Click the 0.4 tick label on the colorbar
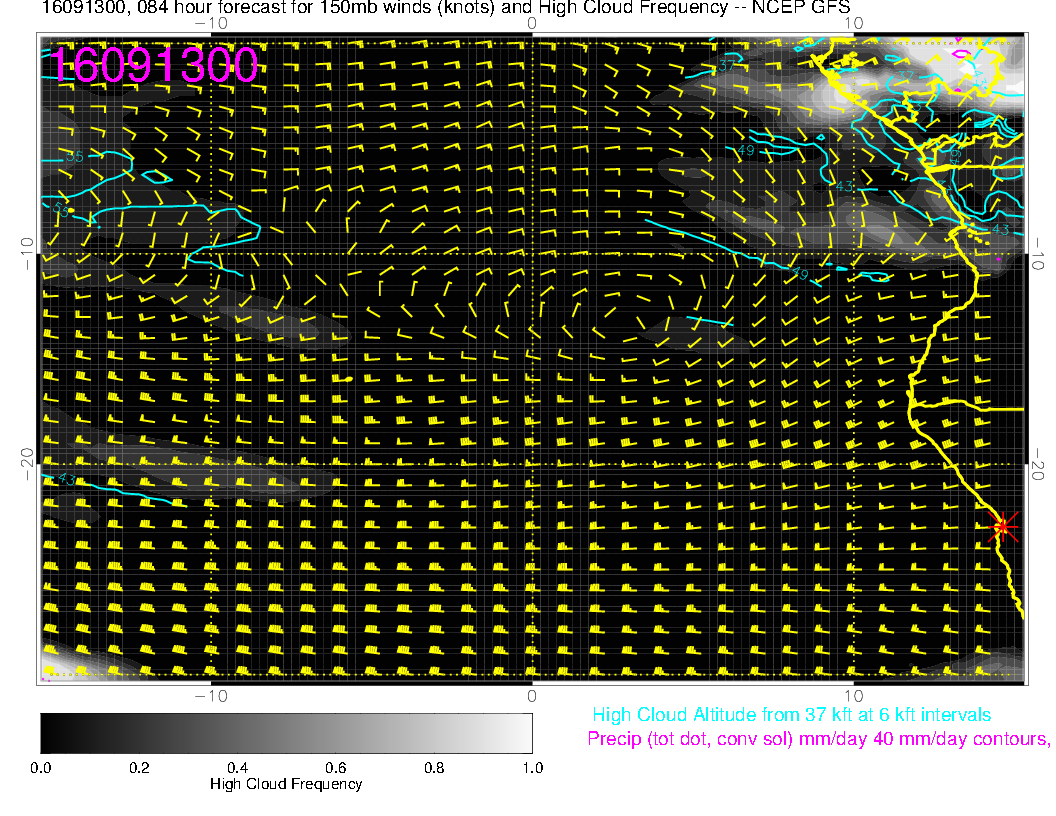 tap(237, 768)
